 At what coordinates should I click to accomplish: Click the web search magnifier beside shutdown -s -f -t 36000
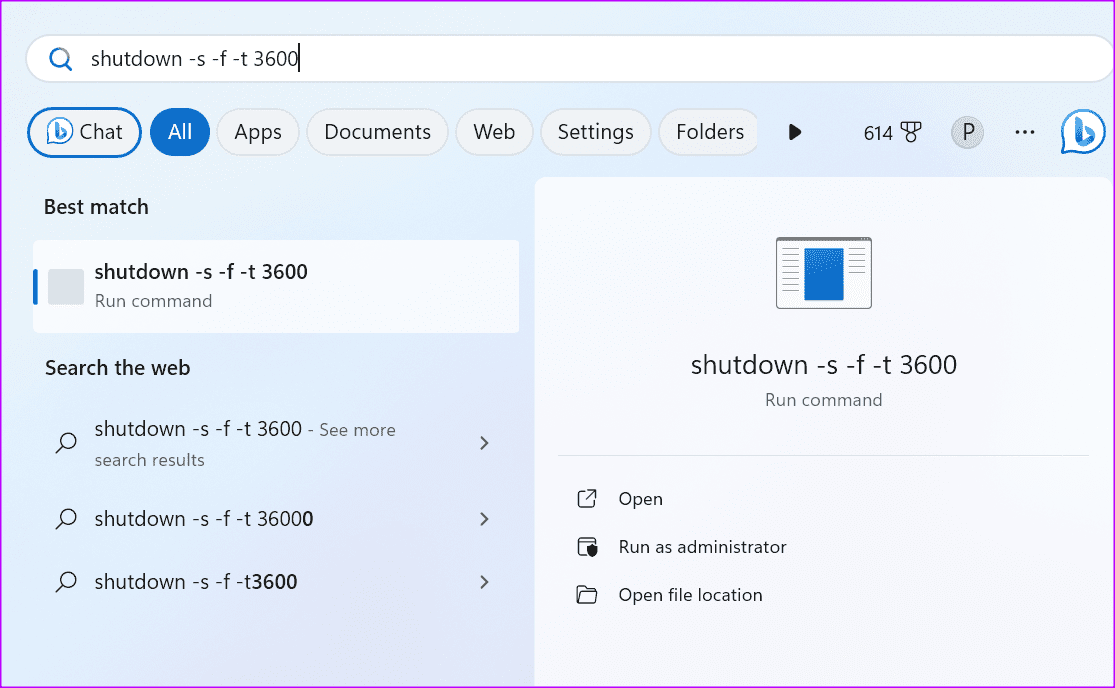tap(65, 518)
